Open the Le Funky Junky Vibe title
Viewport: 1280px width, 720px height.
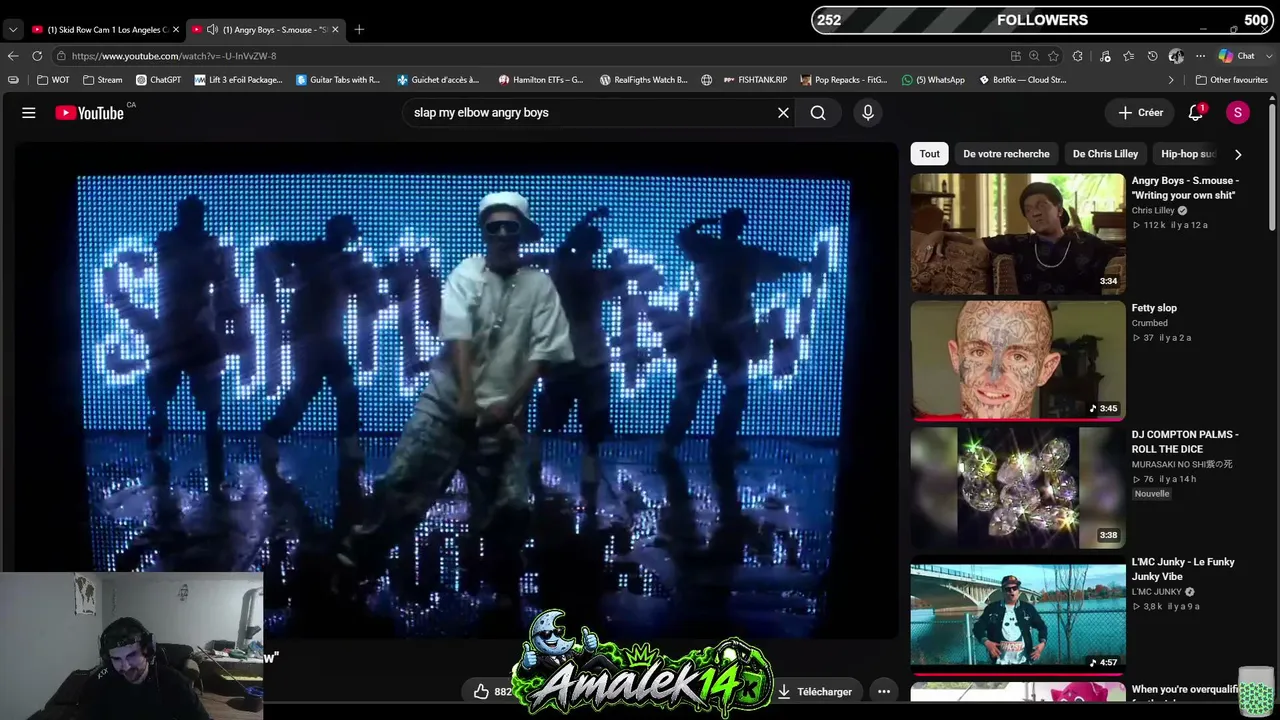pos(1183,569)
